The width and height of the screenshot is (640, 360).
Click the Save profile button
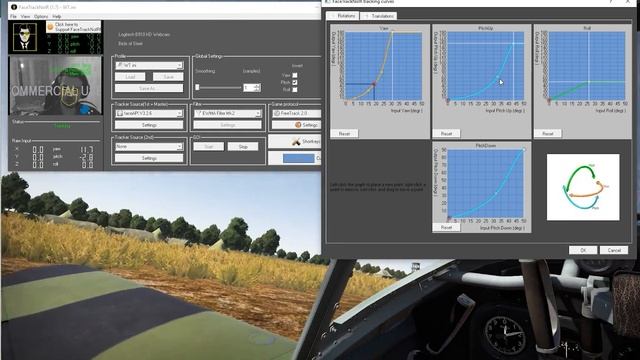[168, 77]
